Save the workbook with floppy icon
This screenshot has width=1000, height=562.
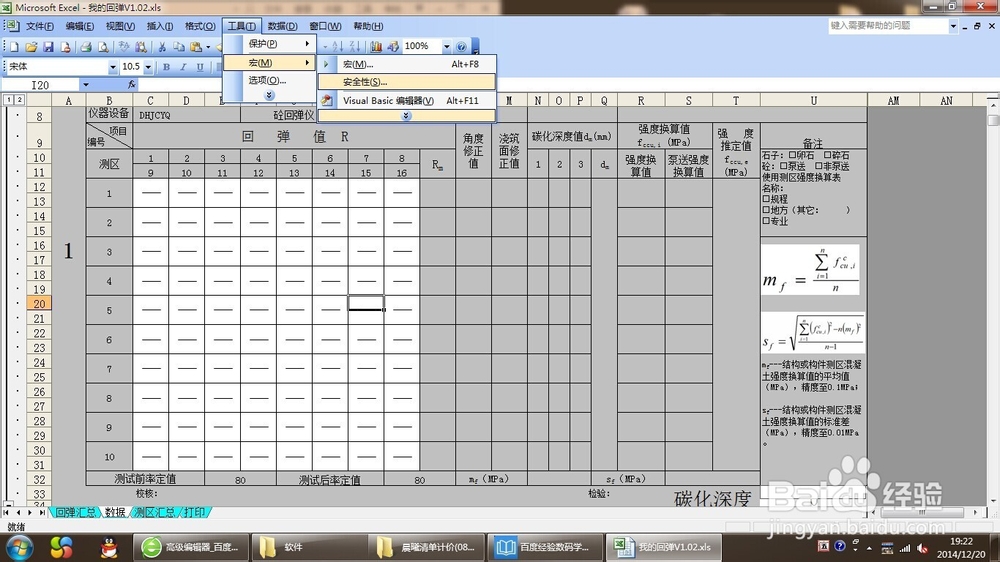[x=48, y=47]
